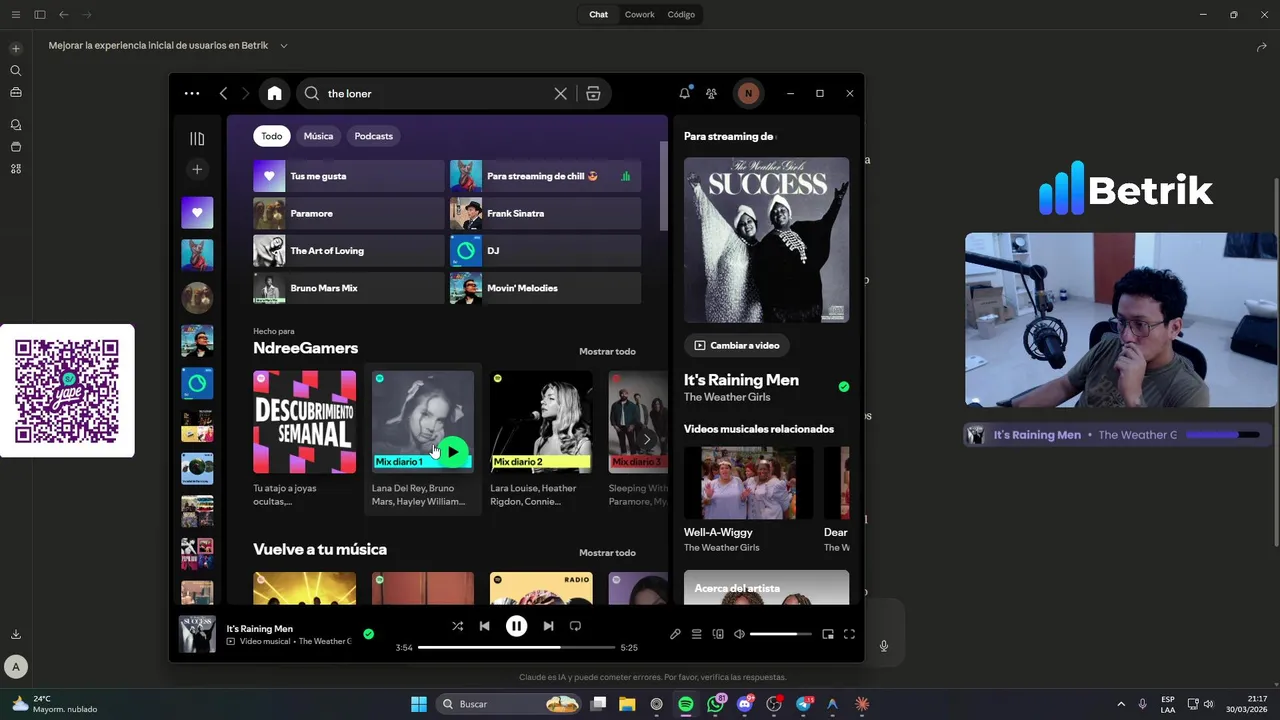
Task: Open friends activity icon
Action: tap(711, 93)
